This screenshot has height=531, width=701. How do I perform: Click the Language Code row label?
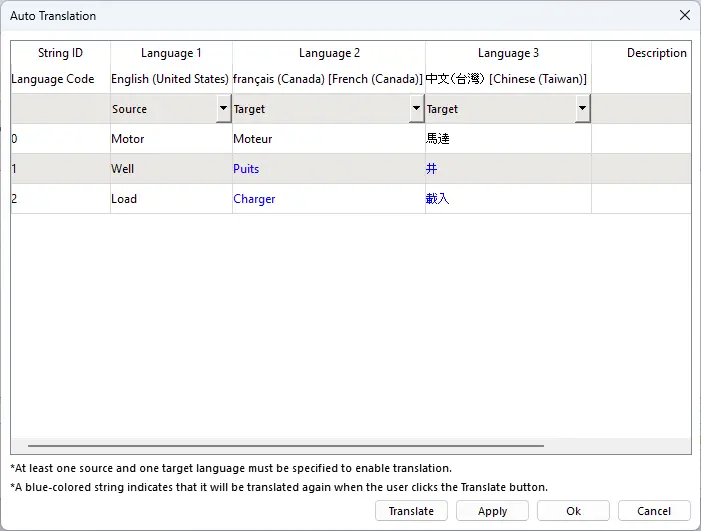pyautogui.click(x=53, y=79)
